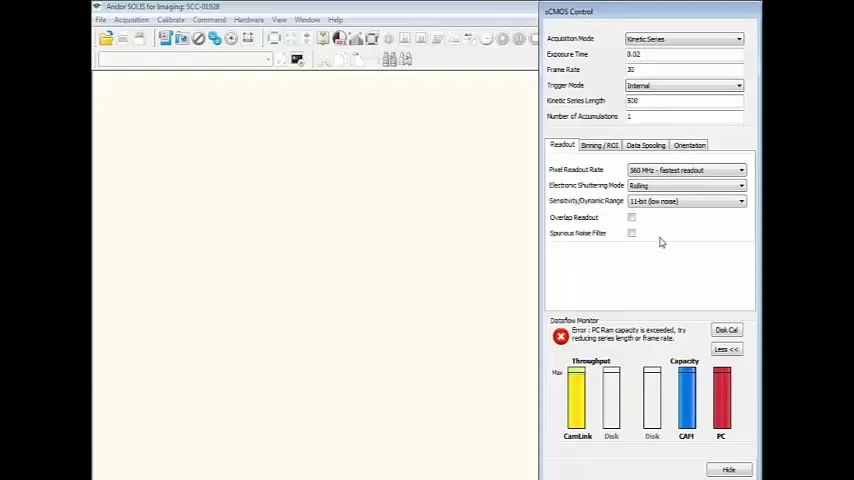854x480 pixels.
Task: Open the Window menu
Action: click(307, 20)
